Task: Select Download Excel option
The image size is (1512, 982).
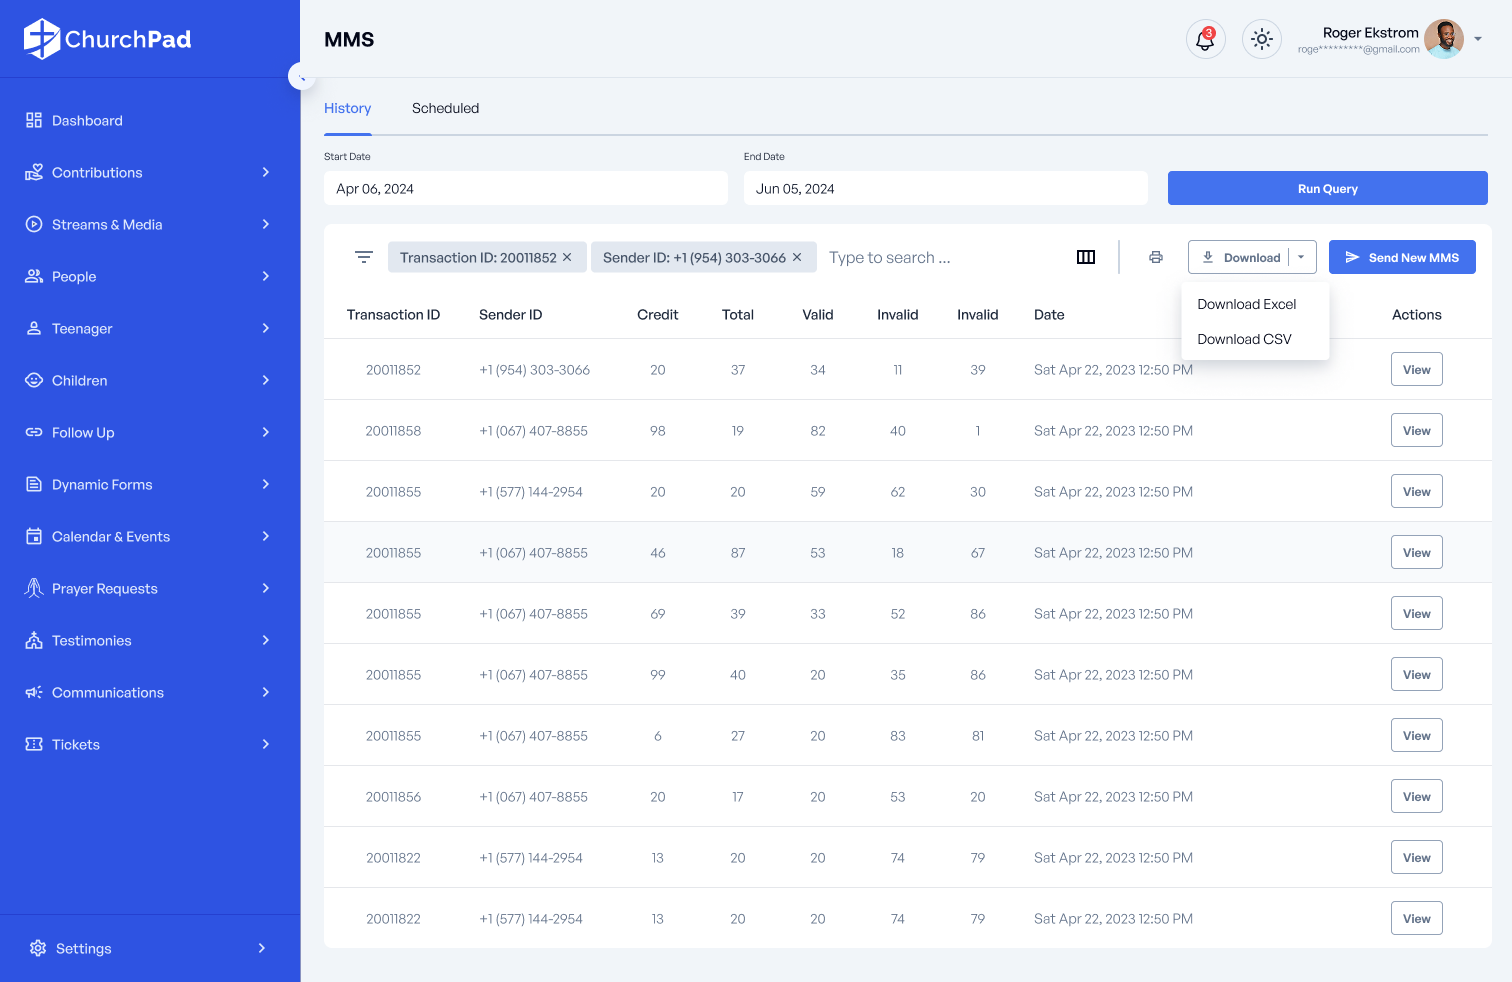Action: coord(1246,305)
